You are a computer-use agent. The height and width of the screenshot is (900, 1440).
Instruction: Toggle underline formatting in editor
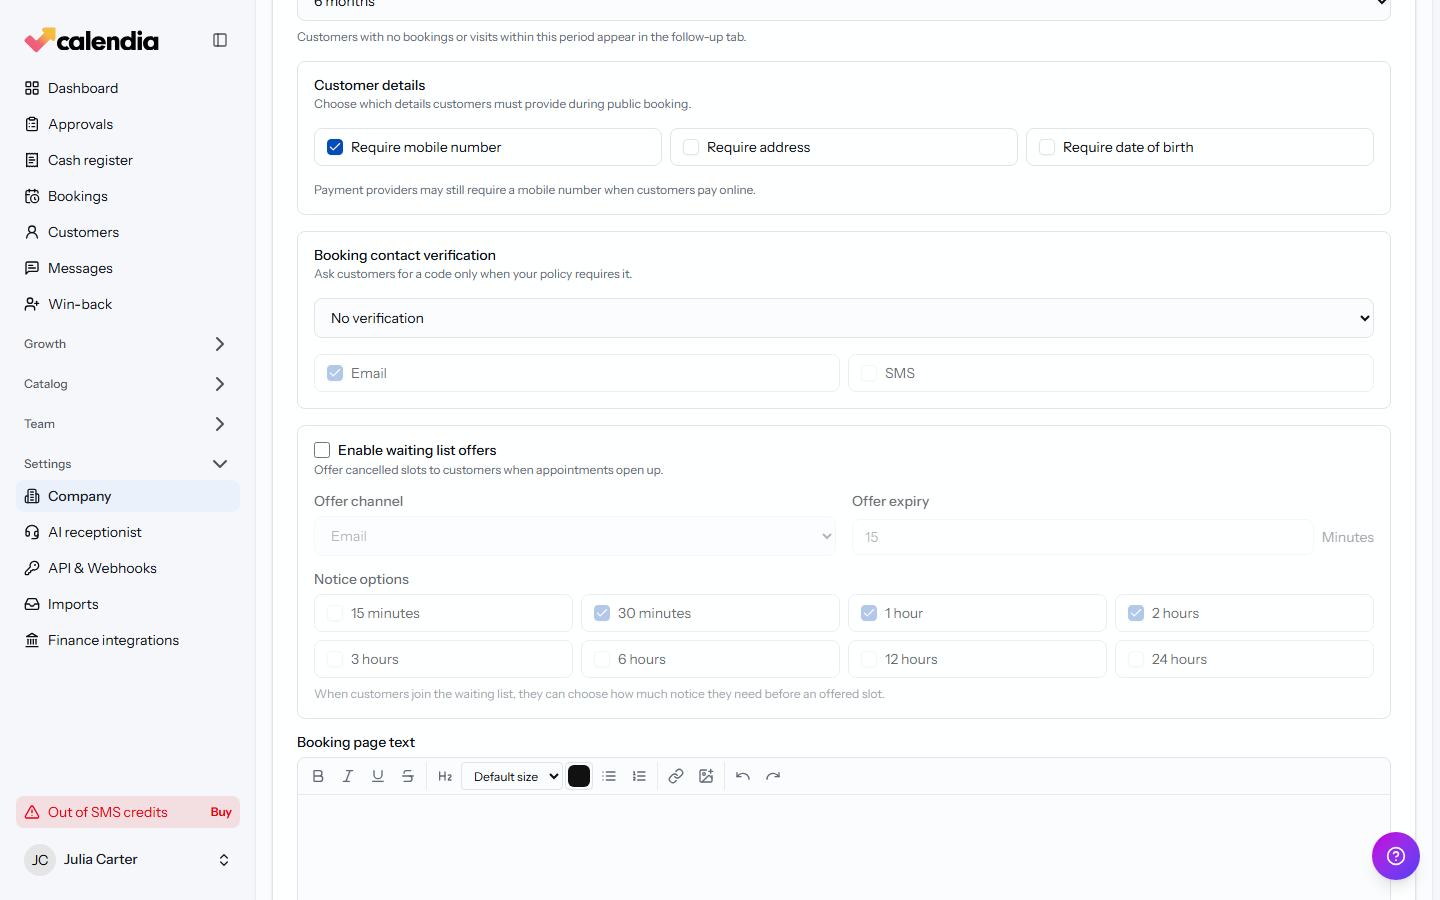378,776
